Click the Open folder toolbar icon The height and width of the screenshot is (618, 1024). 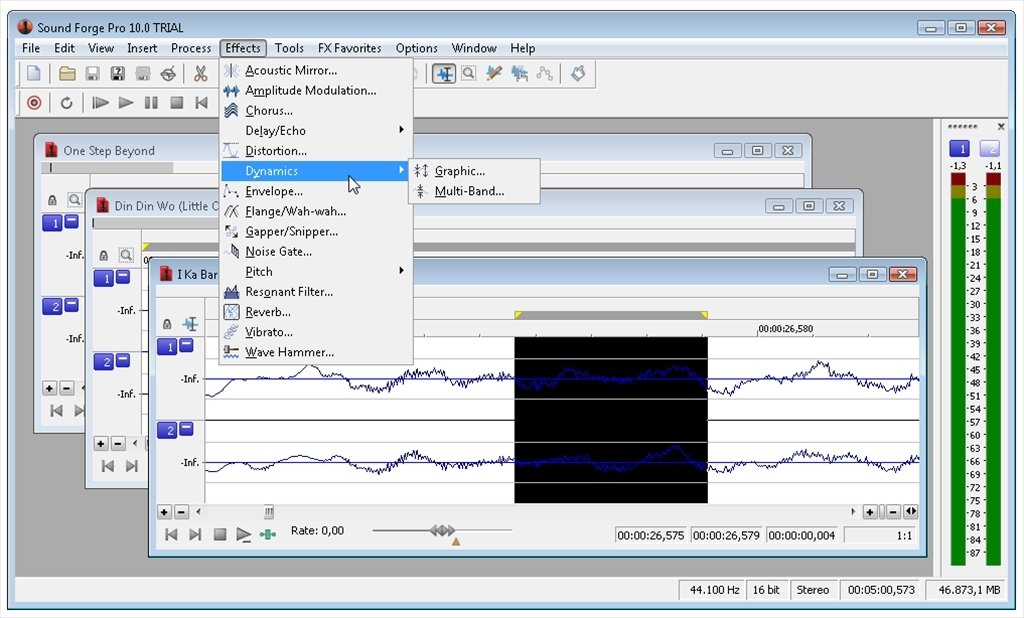click(x=67, y=73)
